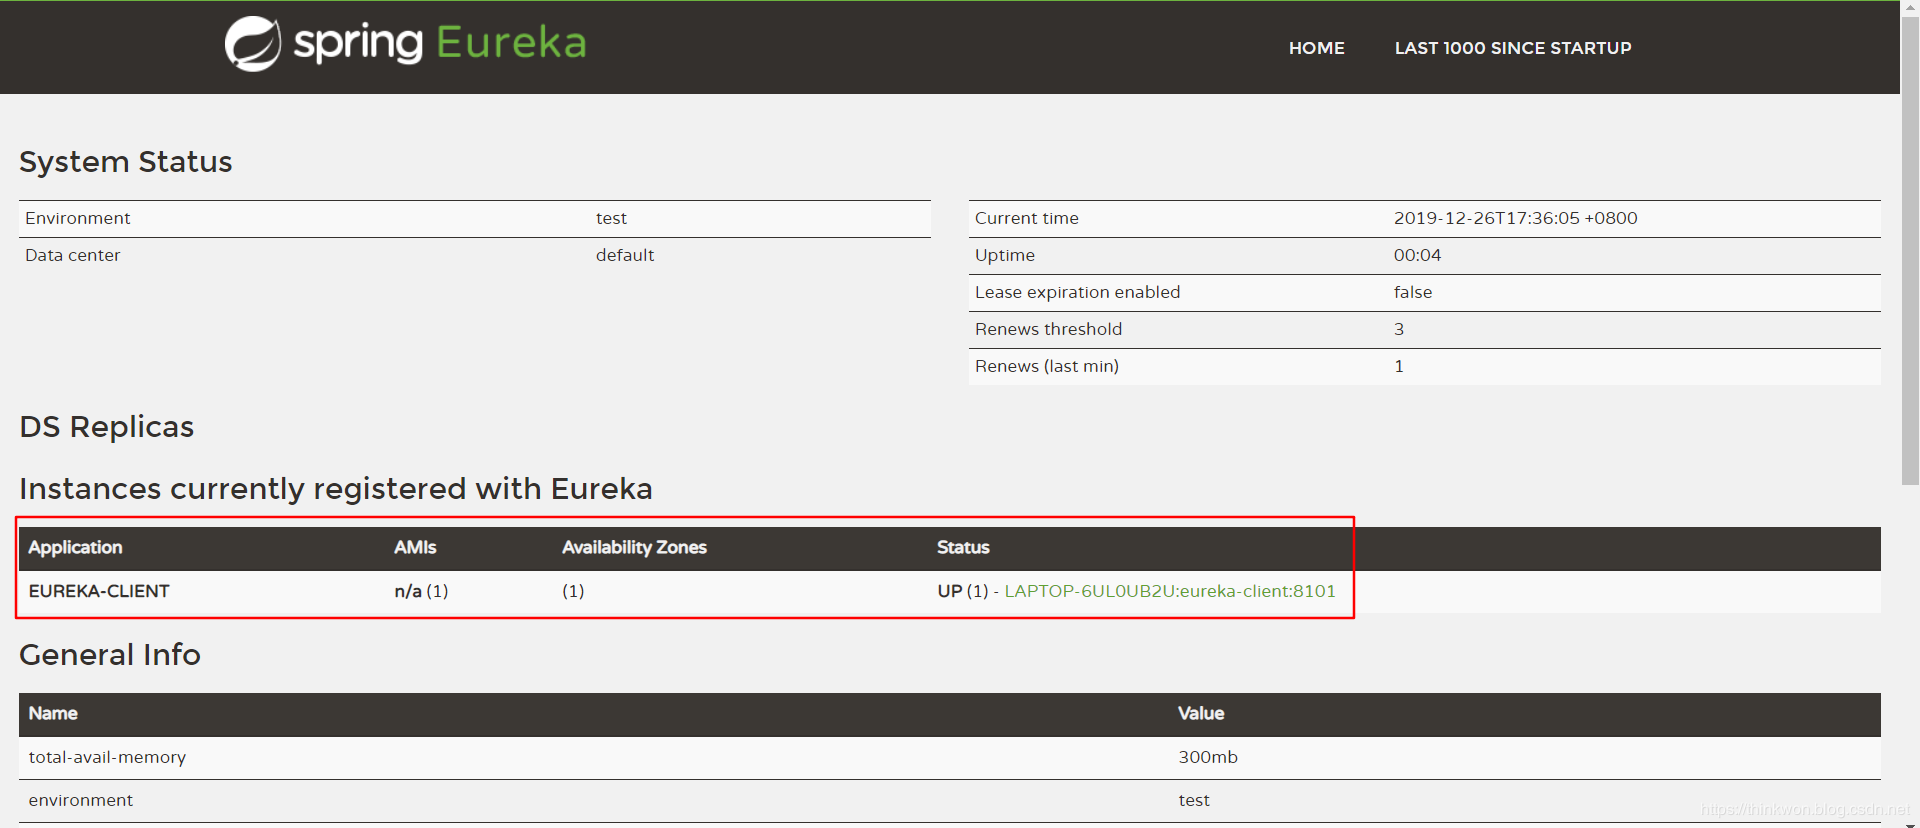Select the Status column header

(963, 547)
